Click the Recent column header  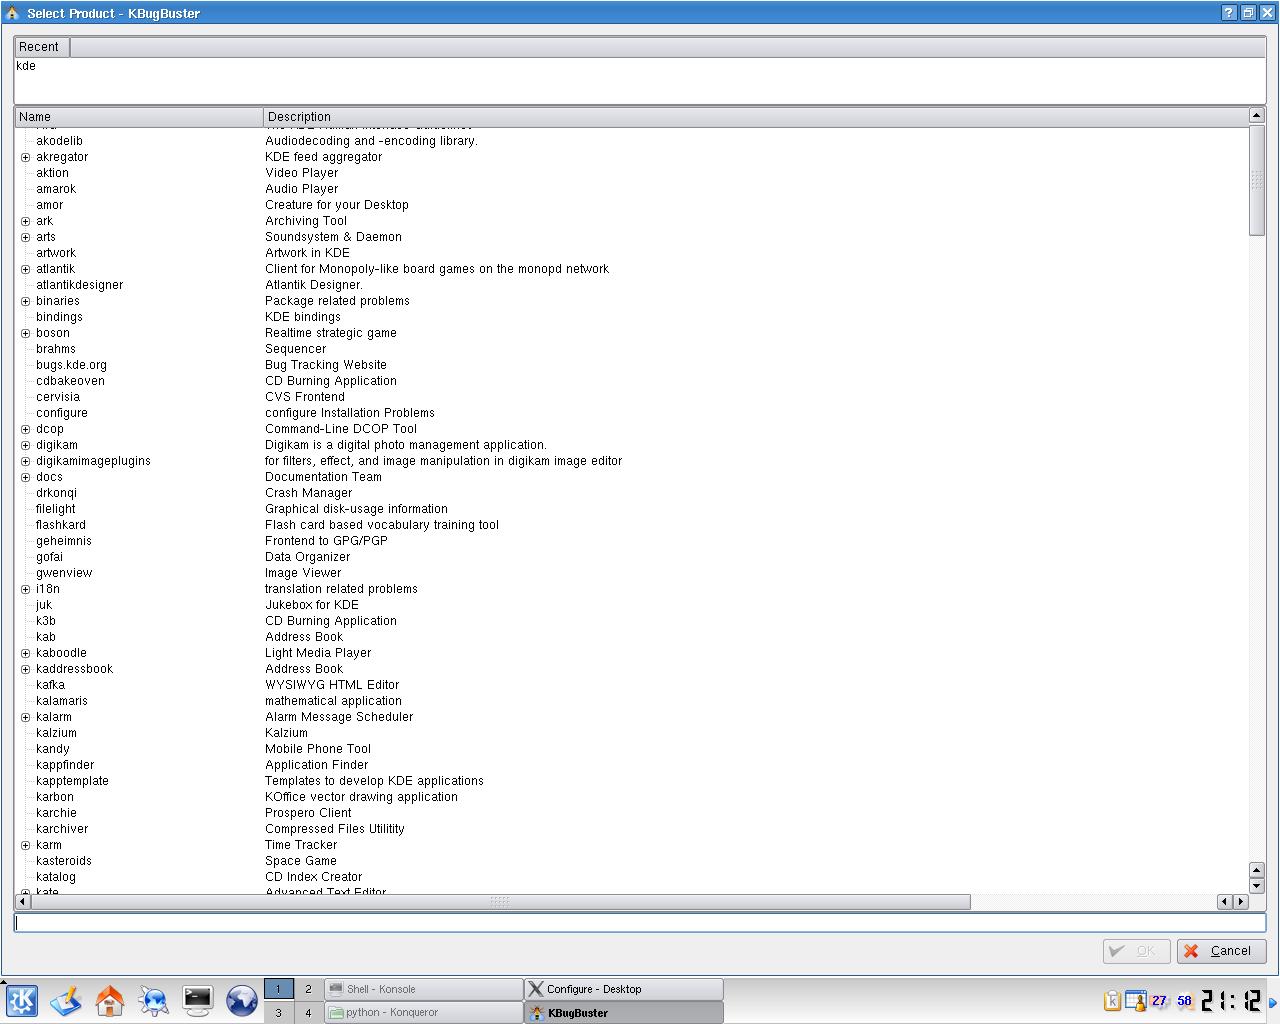[42, 46]
